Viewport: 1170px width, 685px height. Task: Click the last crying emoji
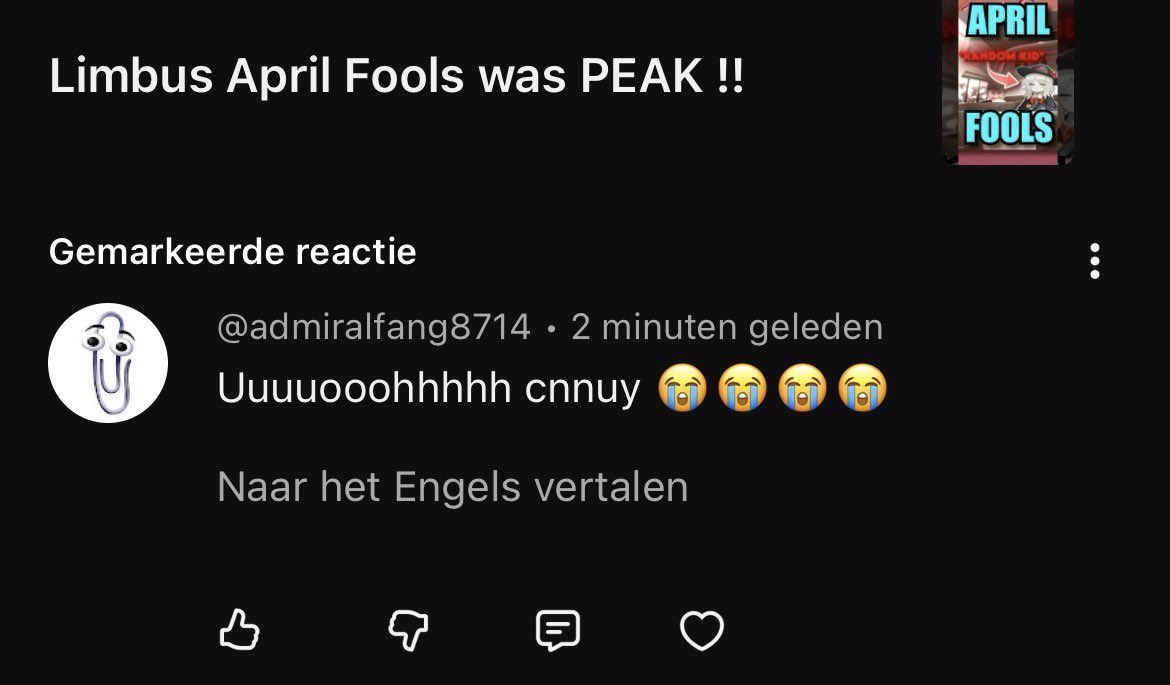pos(863,389)
